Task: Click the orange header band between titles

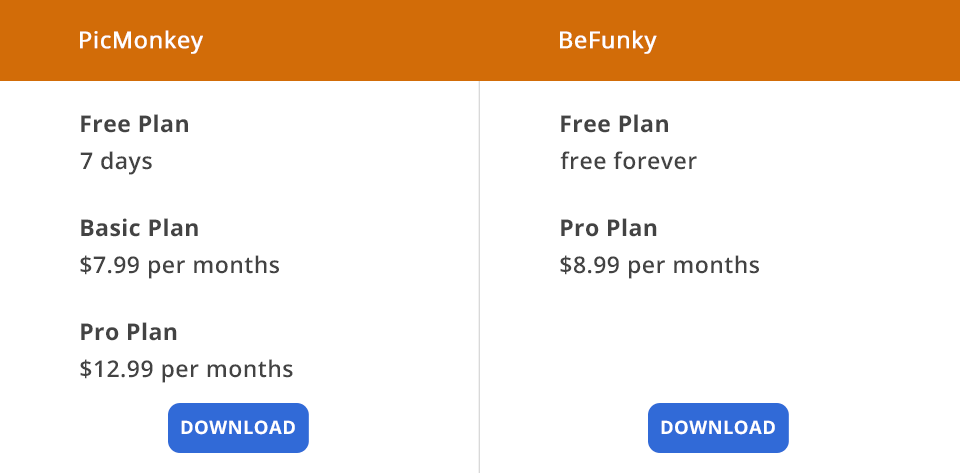Action: [x=380, y=41]
